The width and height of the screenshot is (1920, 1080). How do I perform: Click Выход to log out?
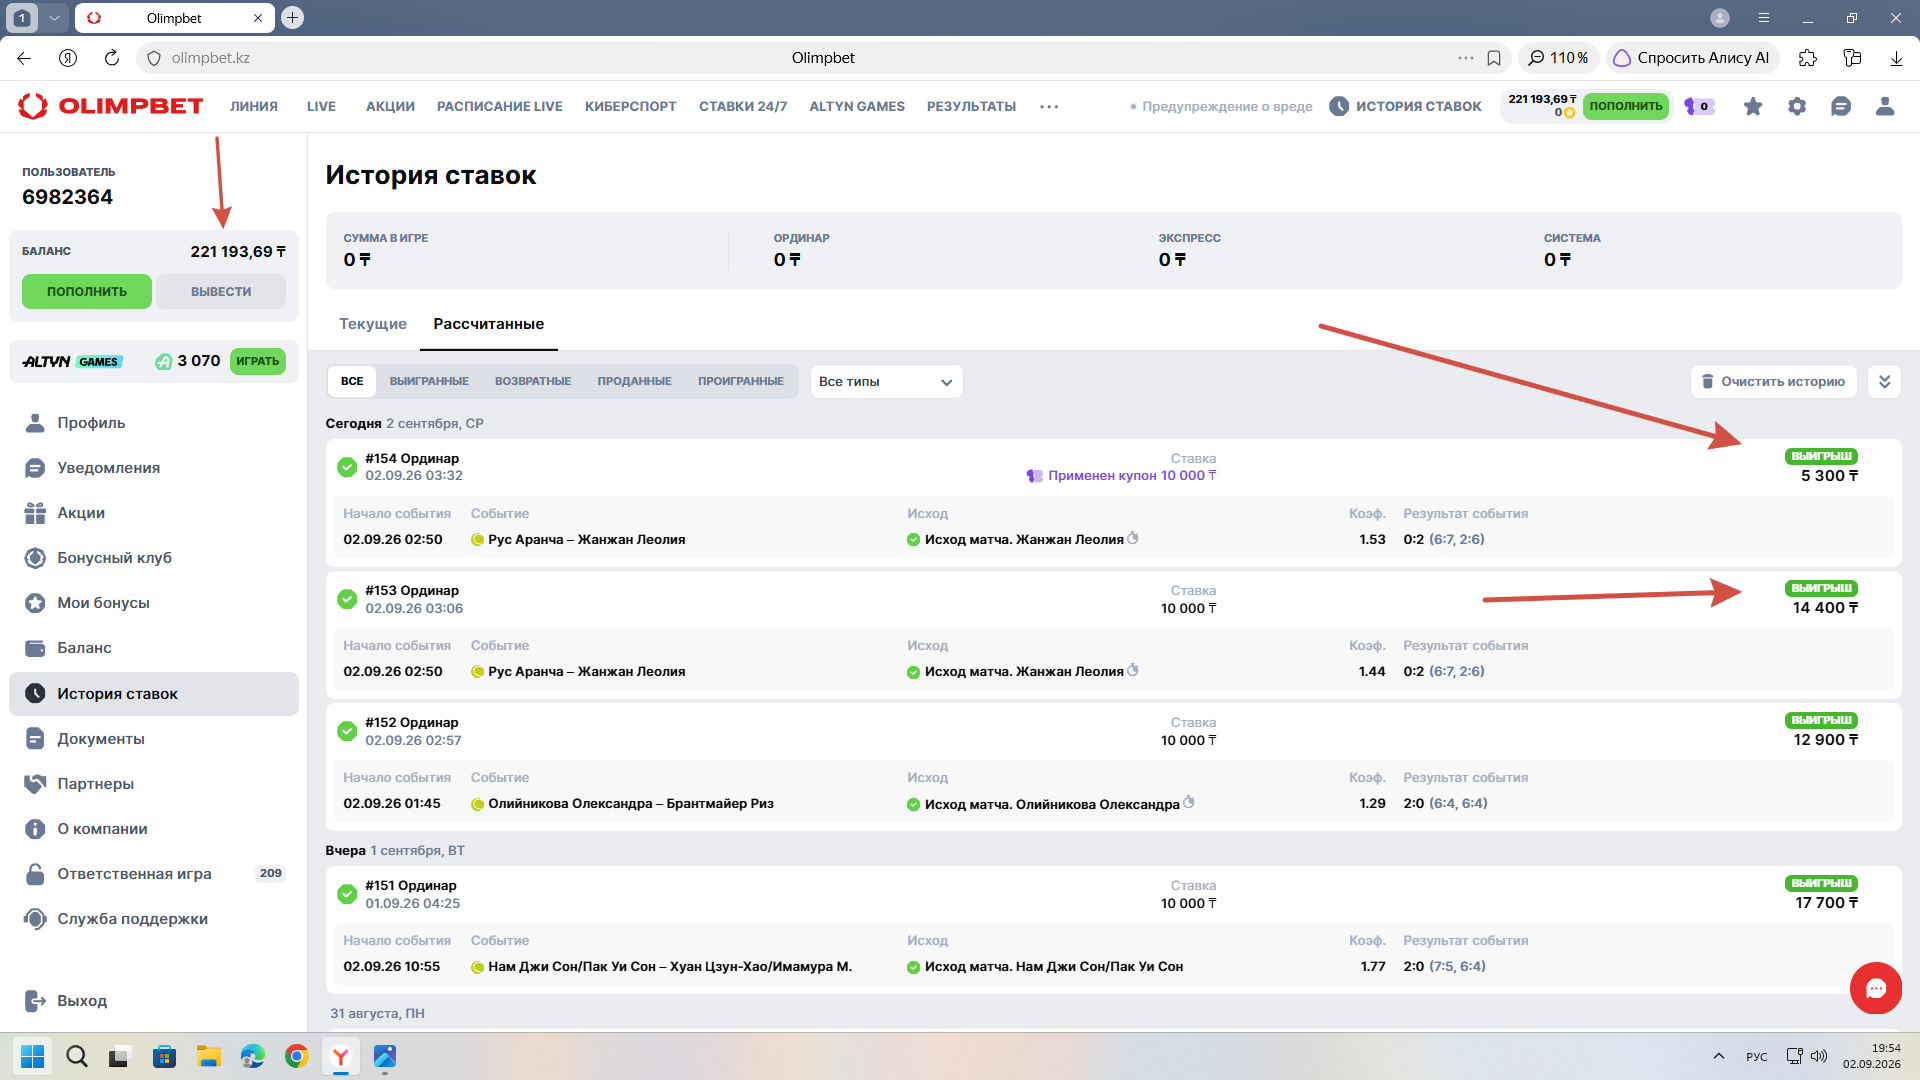(66, 1001)
